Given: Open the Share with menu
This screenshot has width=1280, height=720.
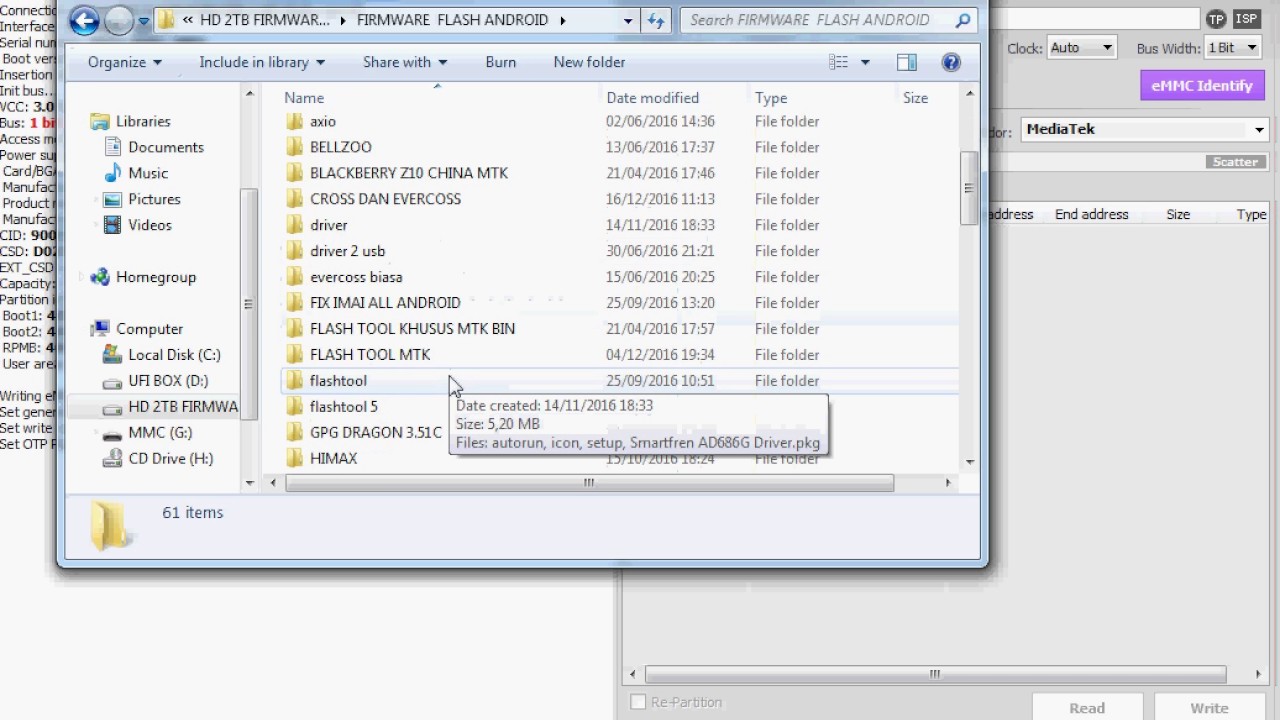Looking at the screenshot, I should pyautogui.click(x=404, y=62).
